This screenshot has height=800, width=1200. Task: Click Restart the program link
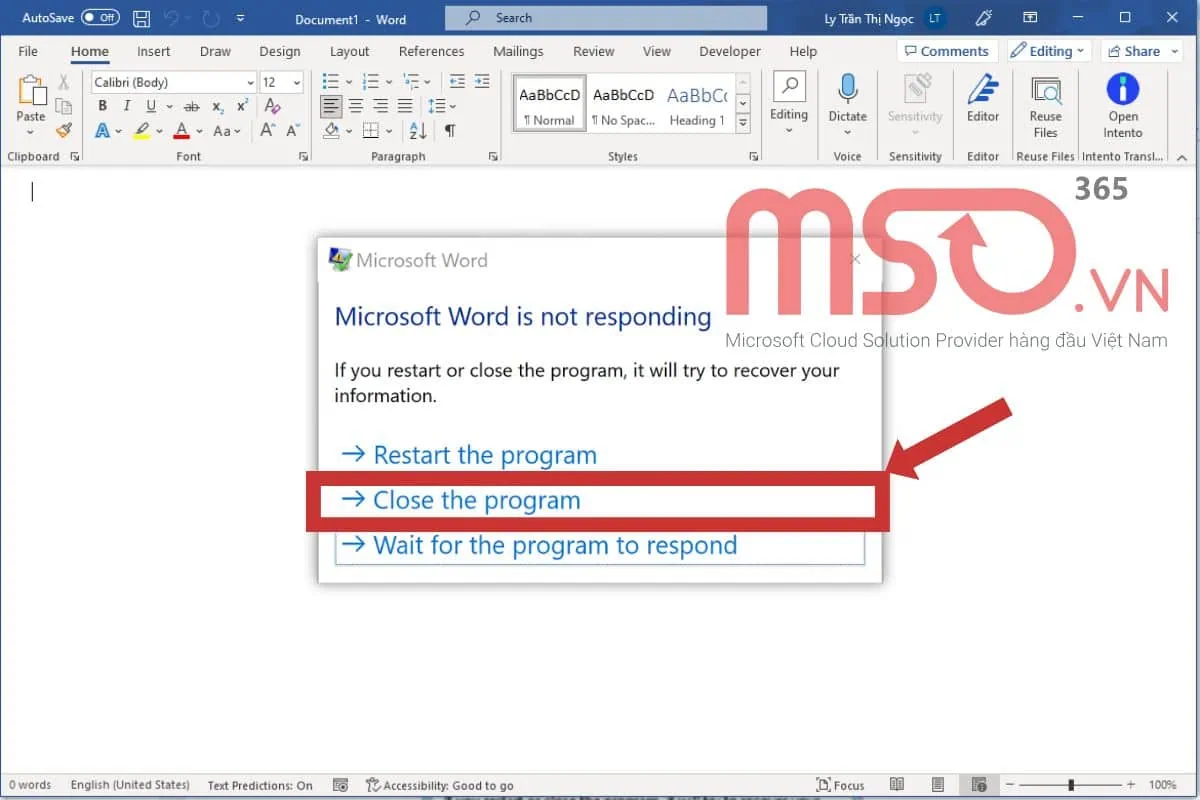468,455
